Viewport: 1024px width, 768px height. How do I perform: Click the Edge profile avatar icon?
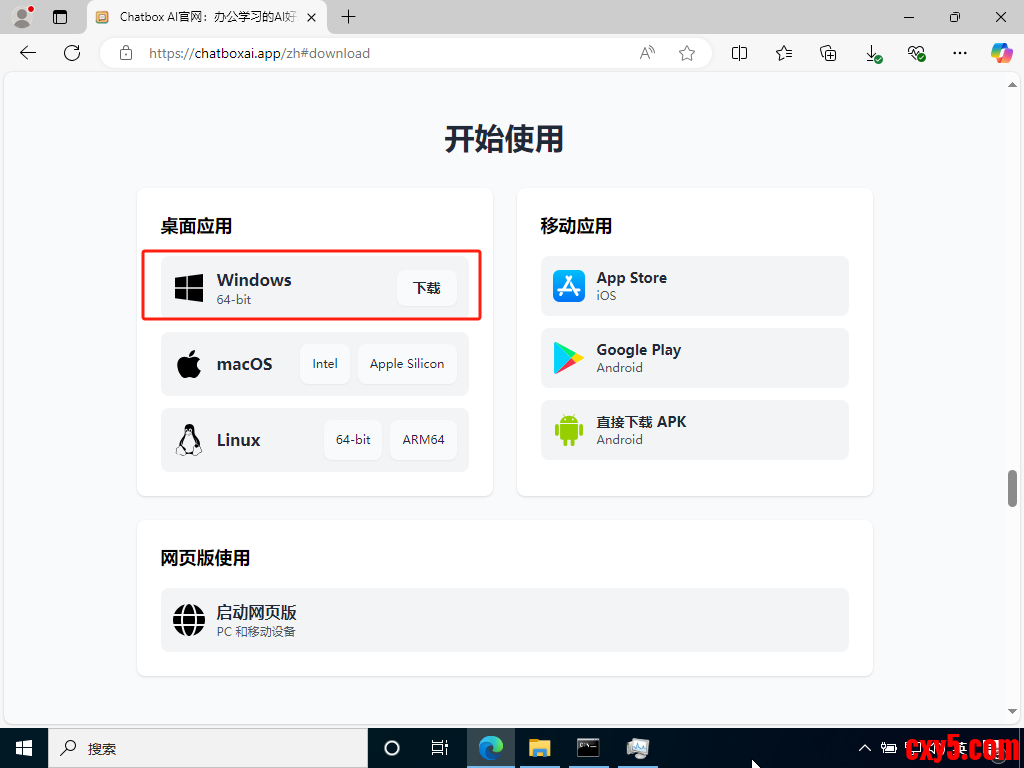23,17
